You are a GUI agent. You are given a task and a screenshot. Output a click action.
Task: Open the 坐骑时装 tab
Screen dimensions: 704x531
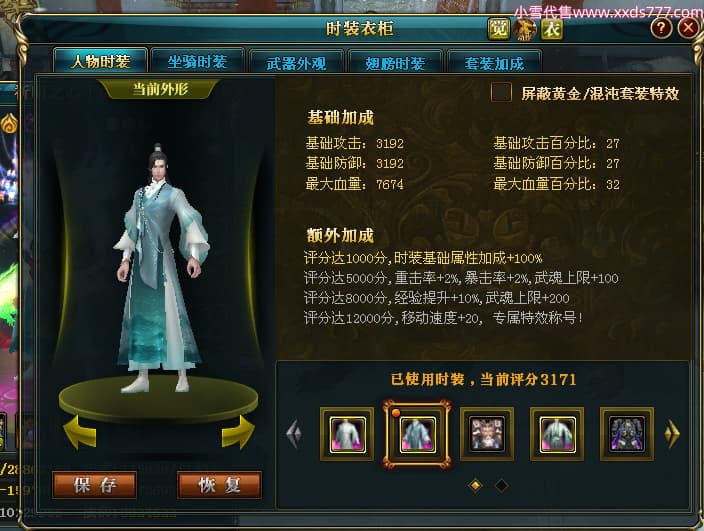tap(197, 61)
